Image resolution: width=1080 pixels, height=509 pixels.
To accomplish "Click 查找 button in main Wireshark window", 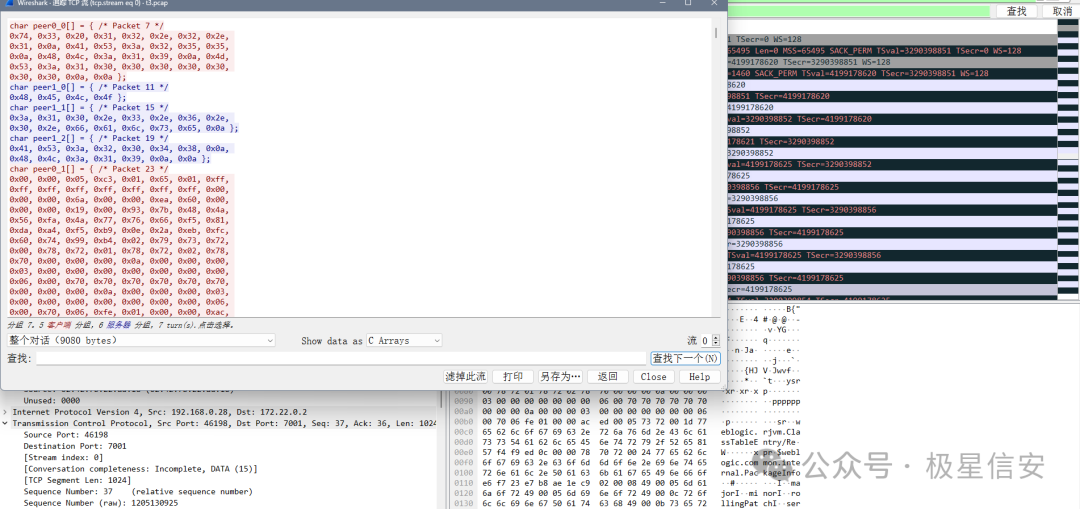I will click(x=1017, y=11).
